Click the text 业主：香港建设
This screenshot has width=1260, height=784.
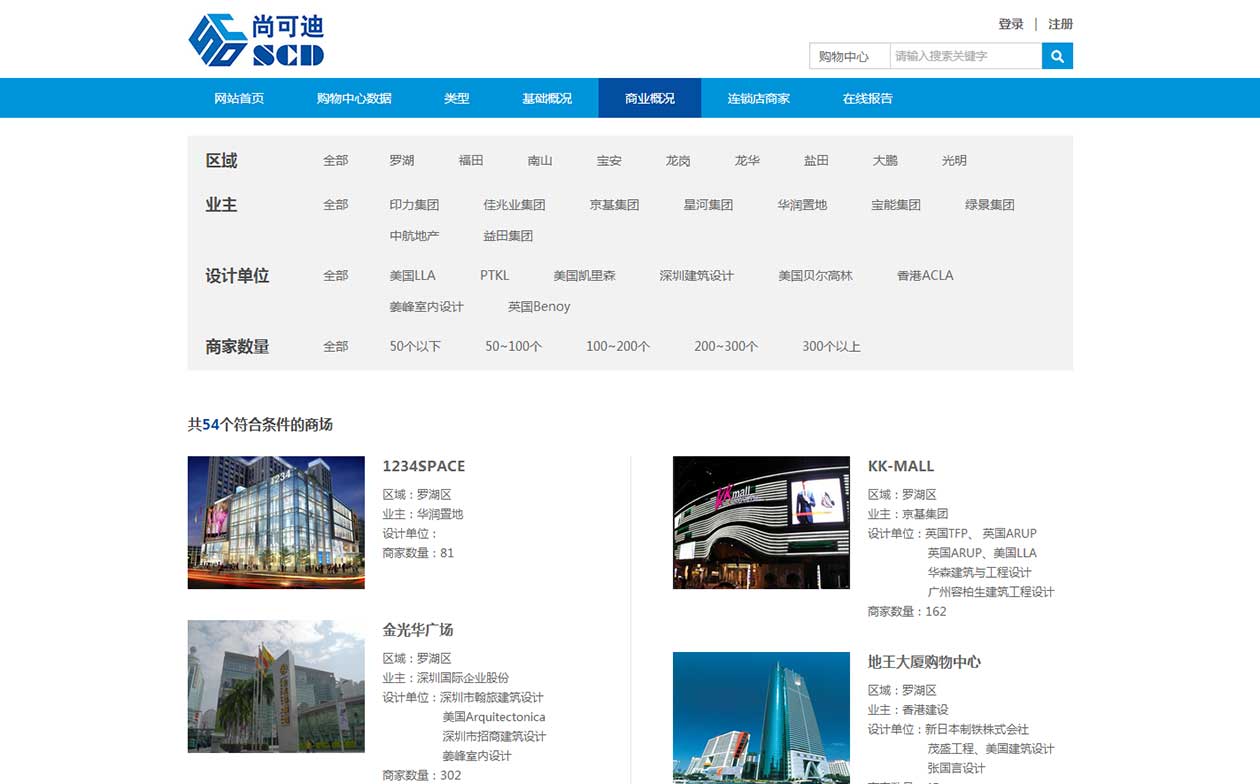(x=908, y=710)
